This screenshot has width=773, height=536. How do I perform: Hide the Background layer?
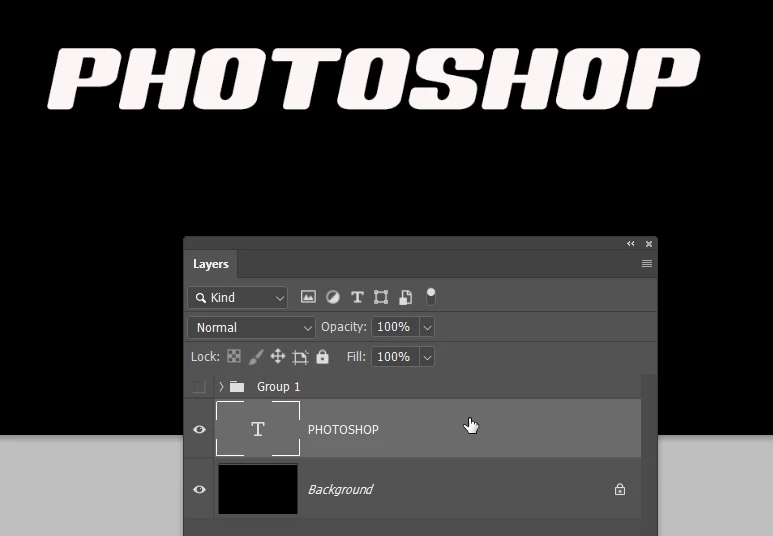(199, 489)
